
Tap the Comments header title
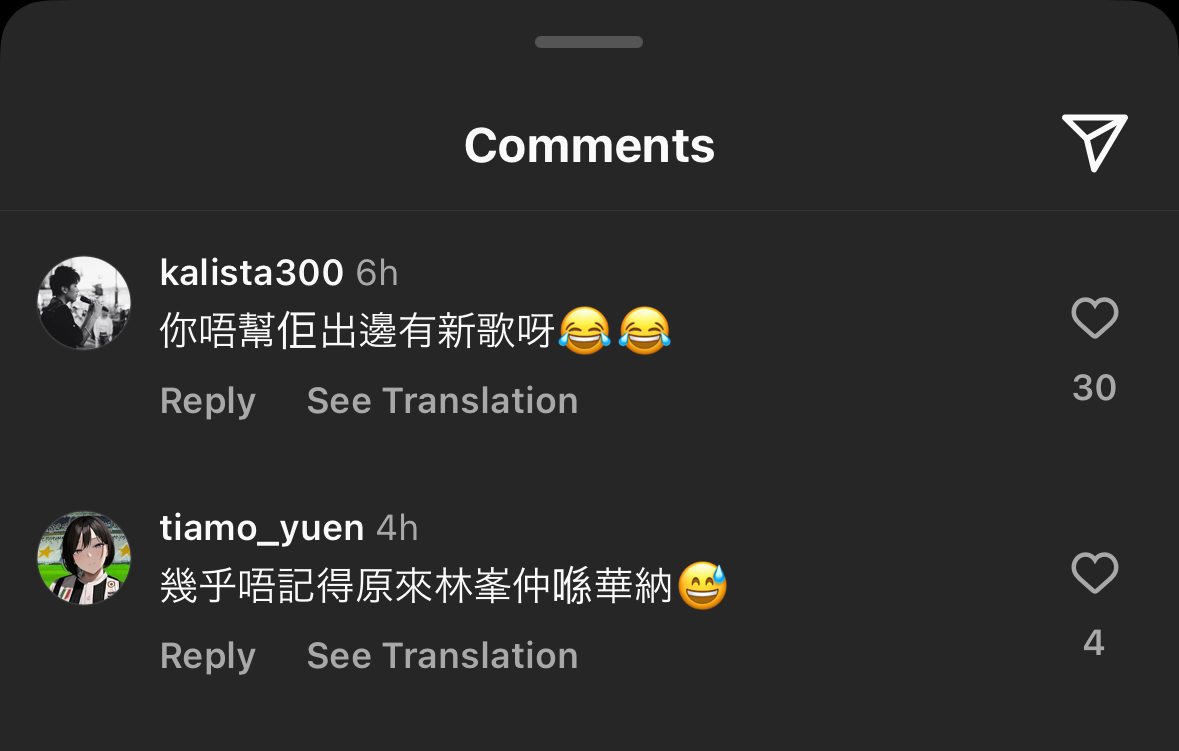tap(590, 145)
